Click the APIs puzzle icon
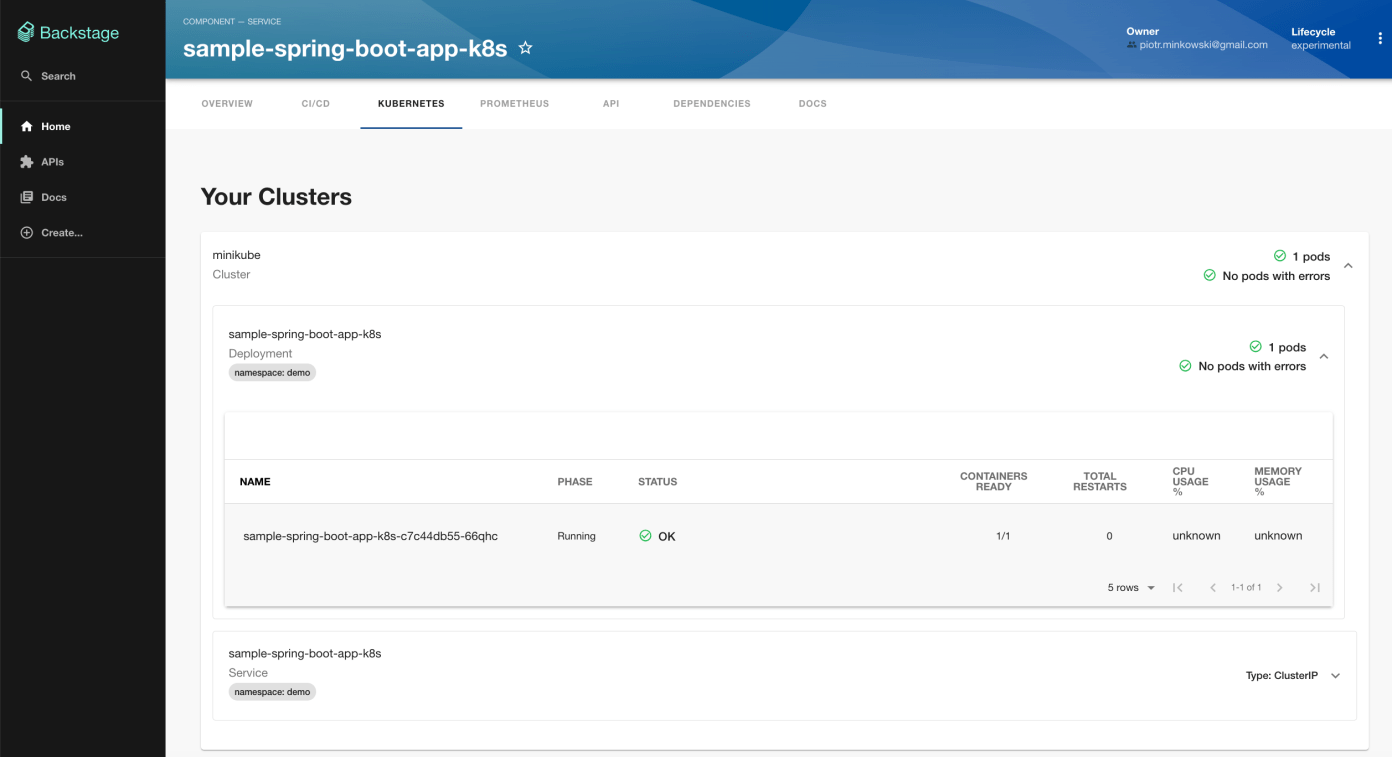Viewport: 1392px width, 757px height. tap(27, 162)
